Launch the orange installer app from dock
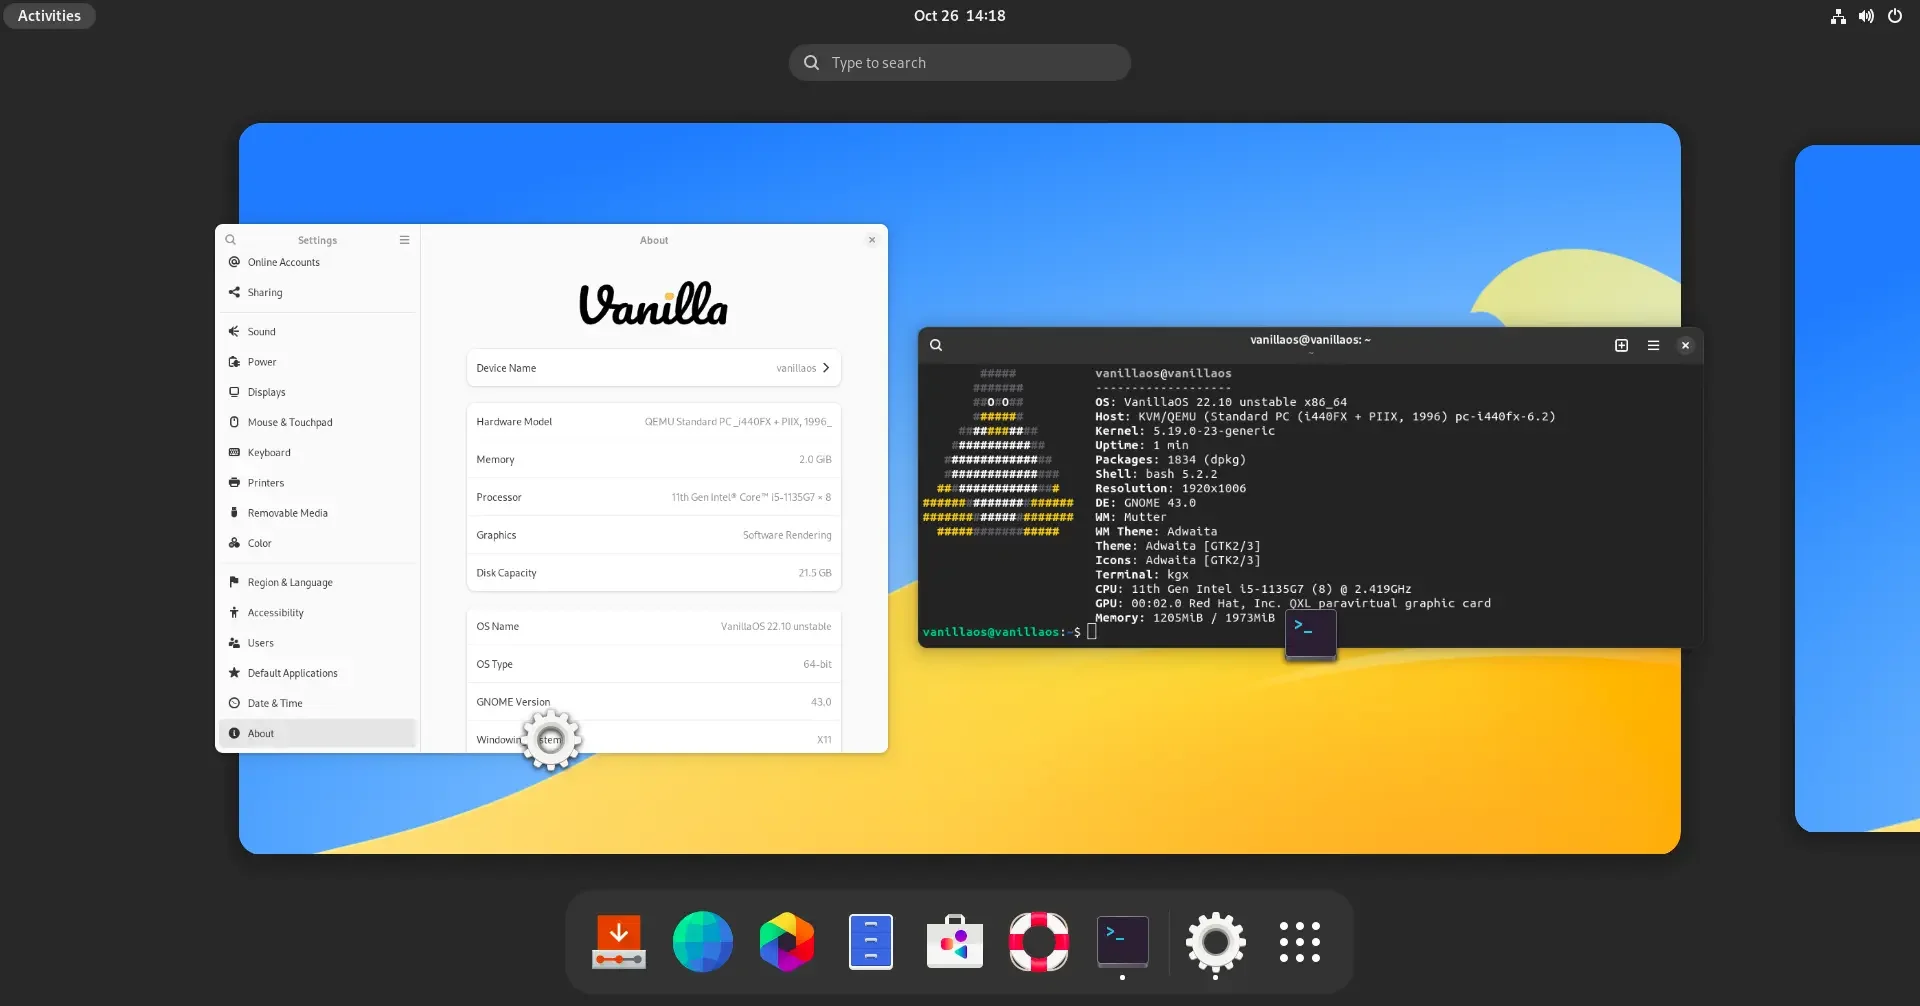The height and width of the screenshot is (1006, 1920). pos(619,942)
